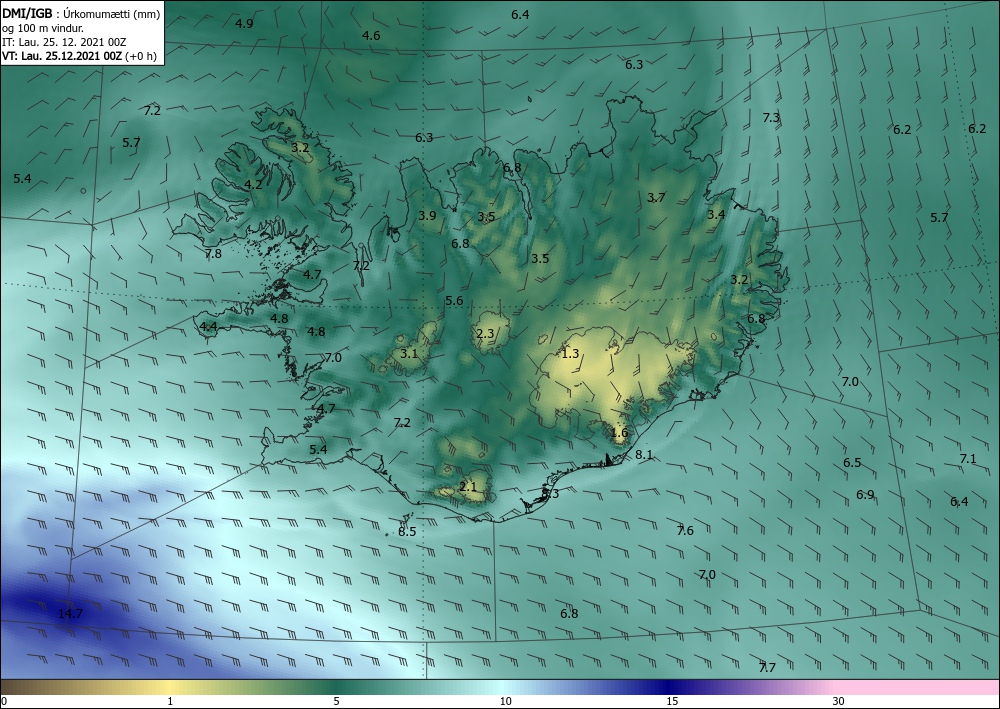Click the 1.6 value on the glacier's southern tip
The height and width of the screenshot is (709, 1000).
(619, 433)
